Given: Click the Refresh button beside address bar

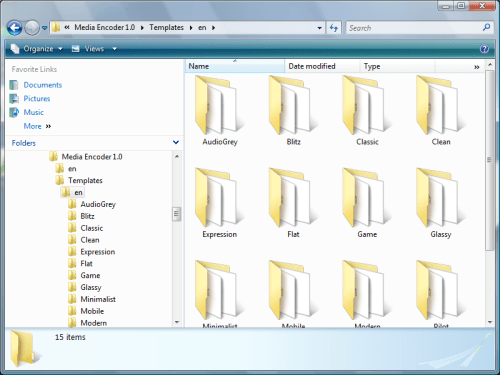Looking at the screenshot, I should pos(334,28).
